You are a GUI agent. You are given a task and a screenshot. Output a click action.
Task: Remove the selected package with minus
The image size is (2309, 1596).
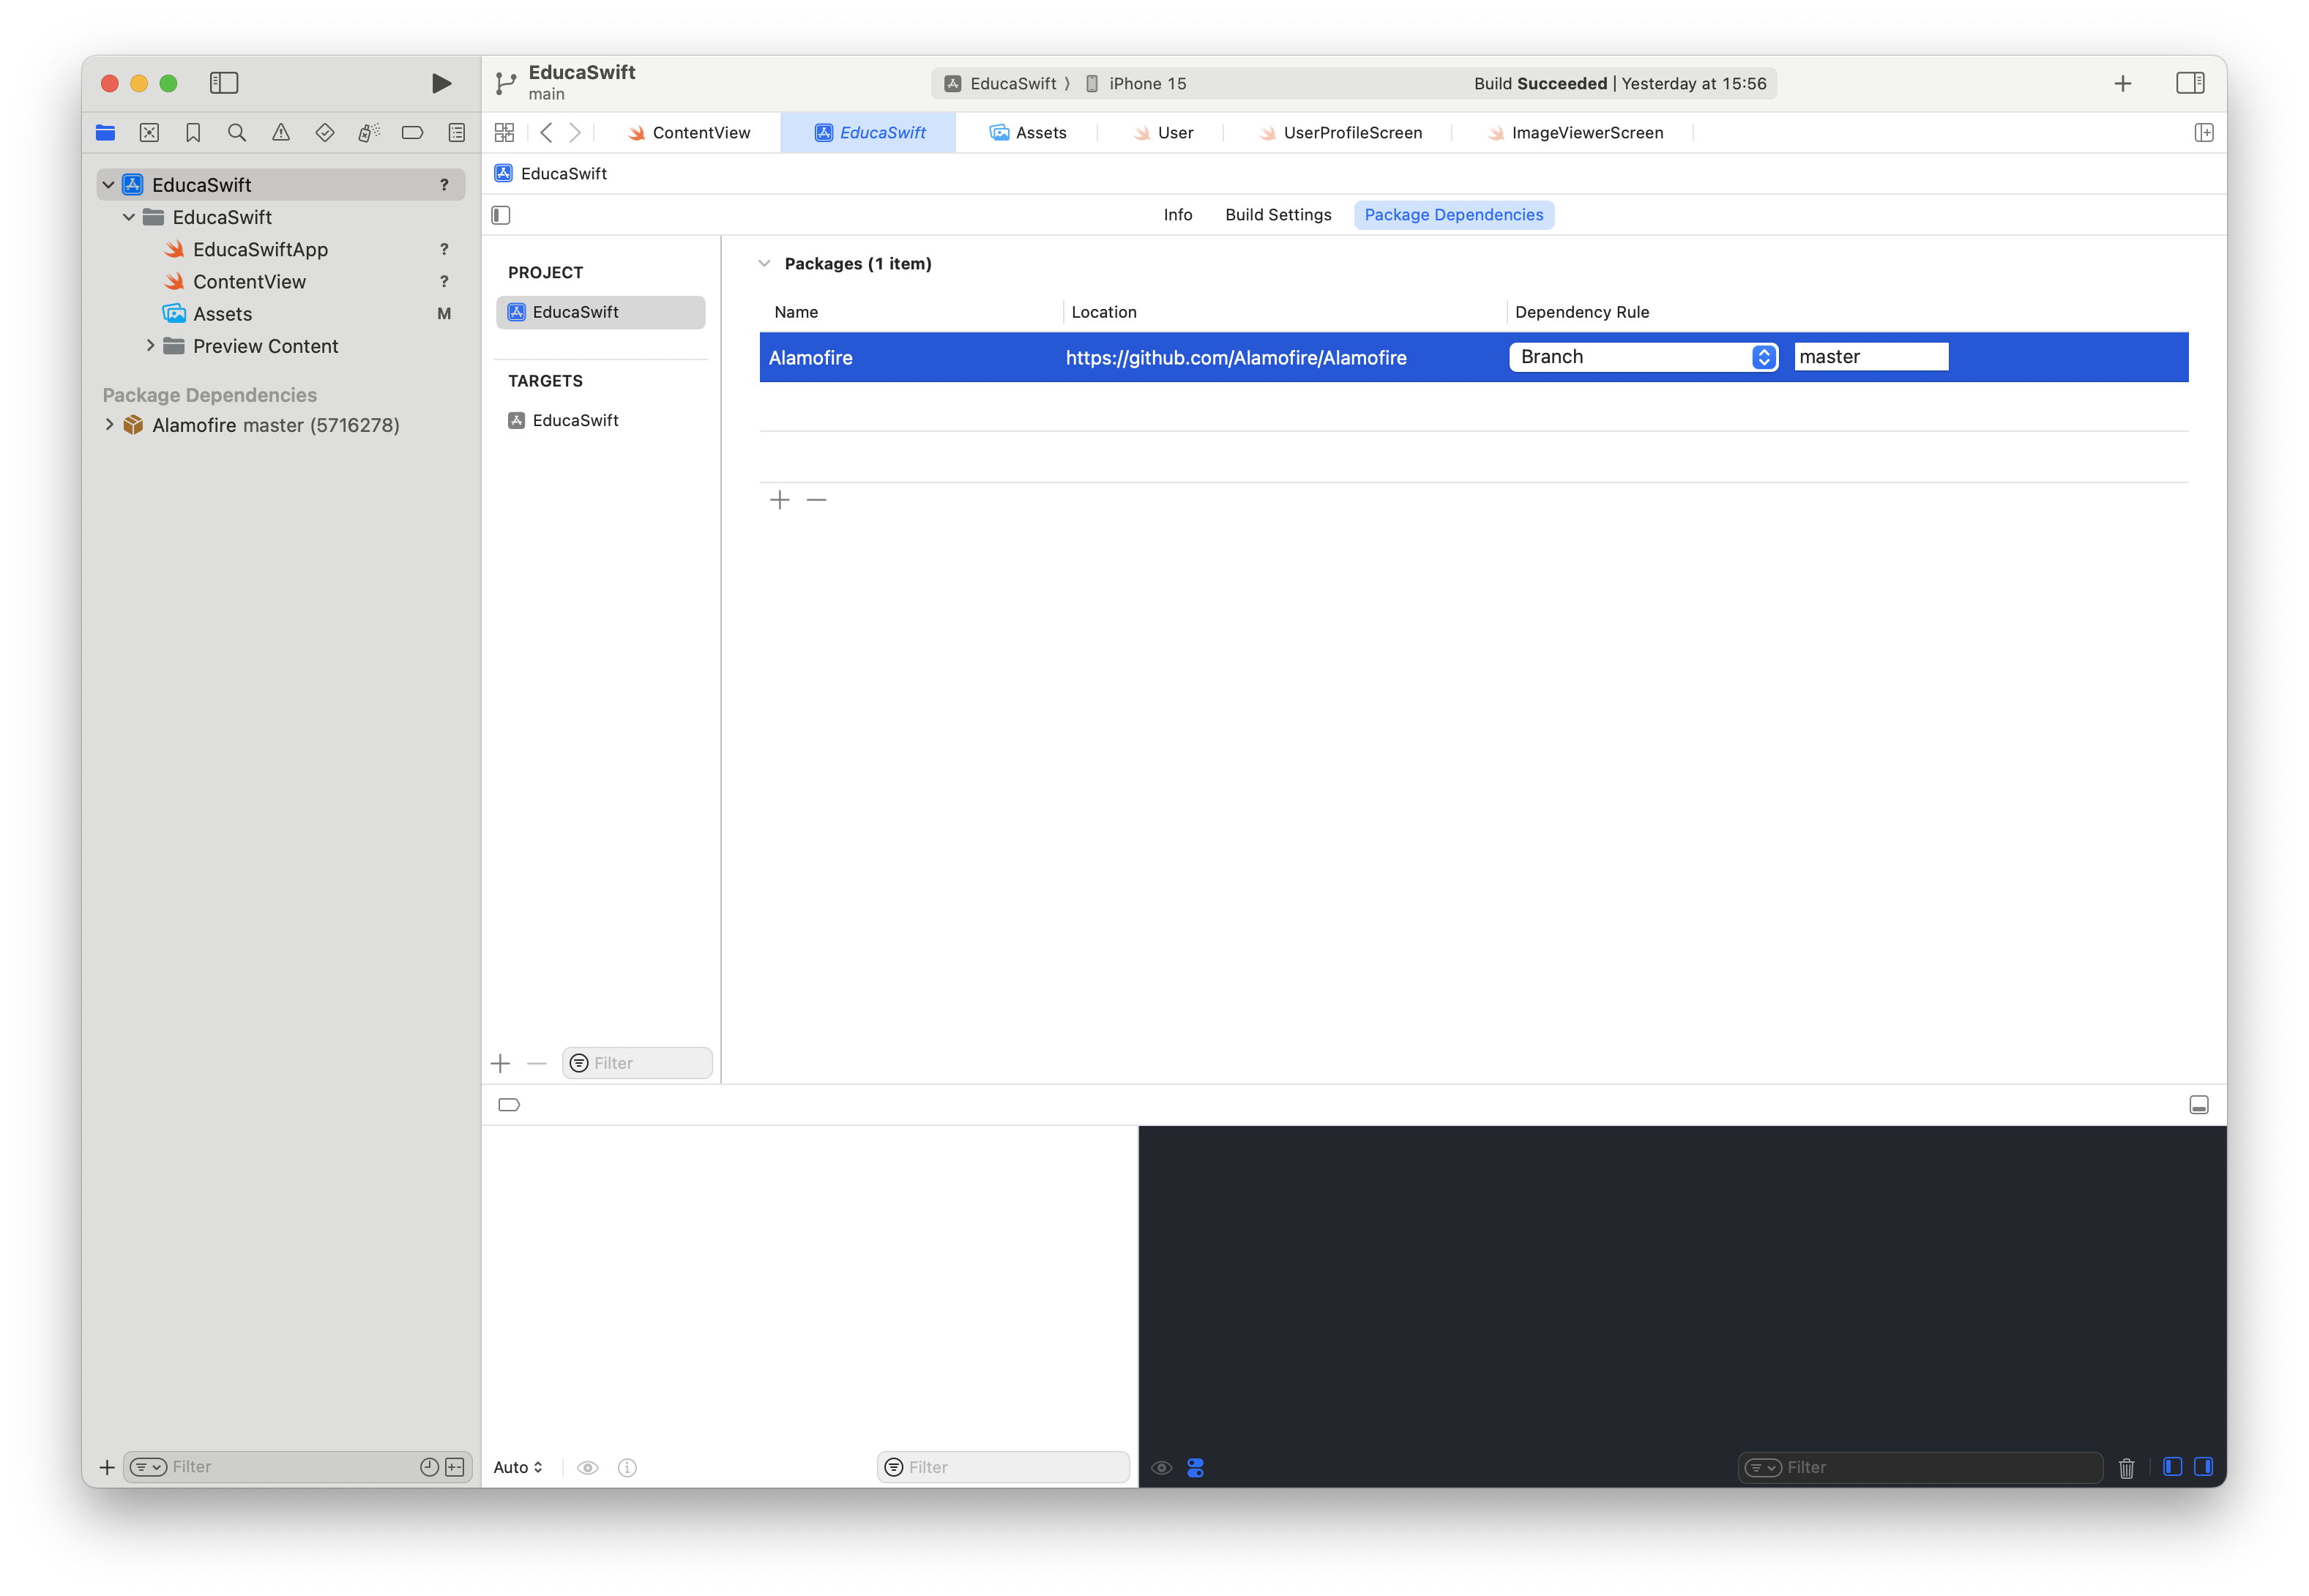click(816, 500)
